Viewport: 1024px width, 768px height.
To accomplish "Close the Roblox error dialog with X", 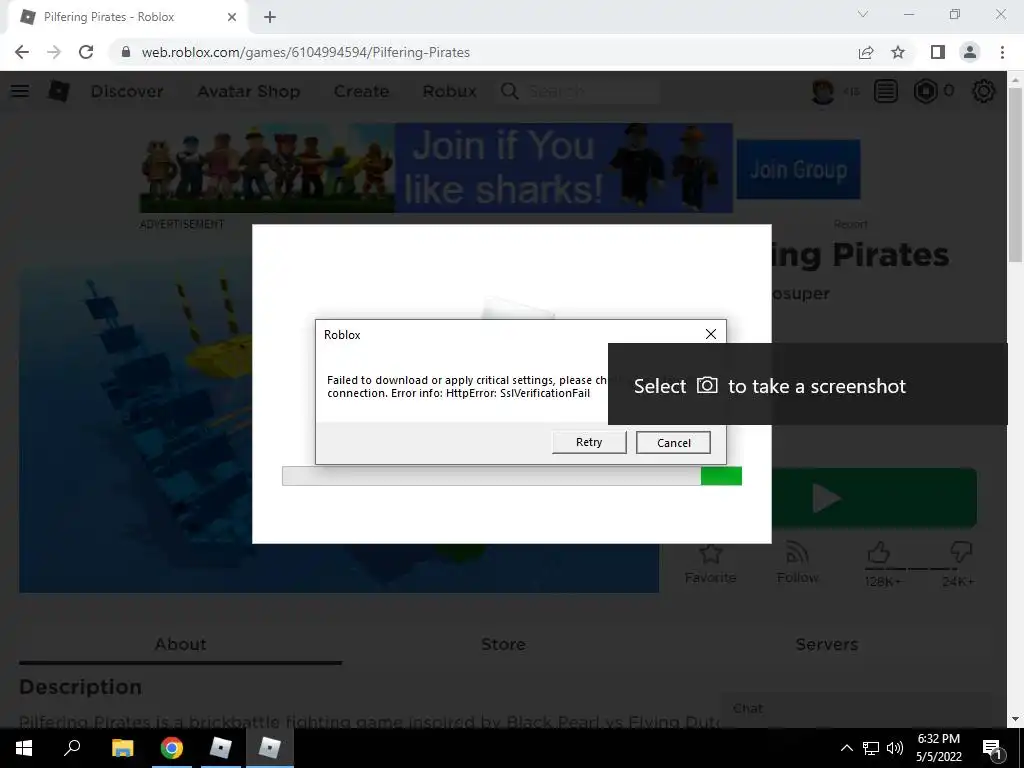I will tap(711, 334).
